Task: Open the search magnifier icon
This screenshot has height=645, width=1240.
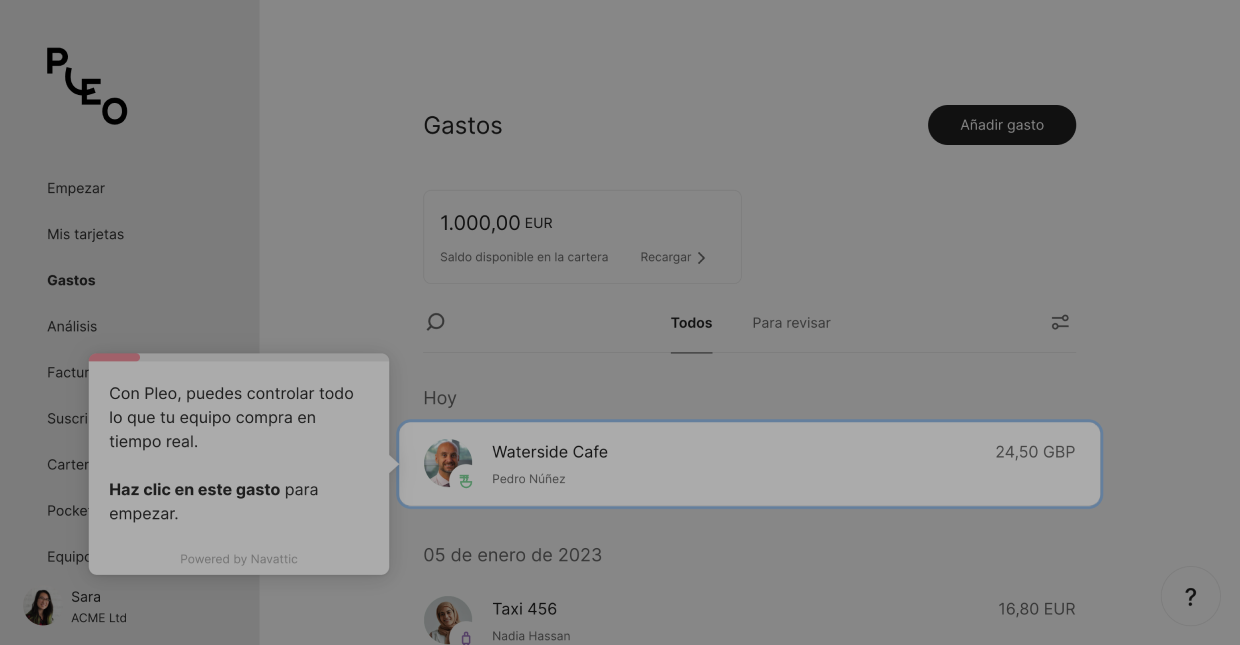Action: [435, 322]
